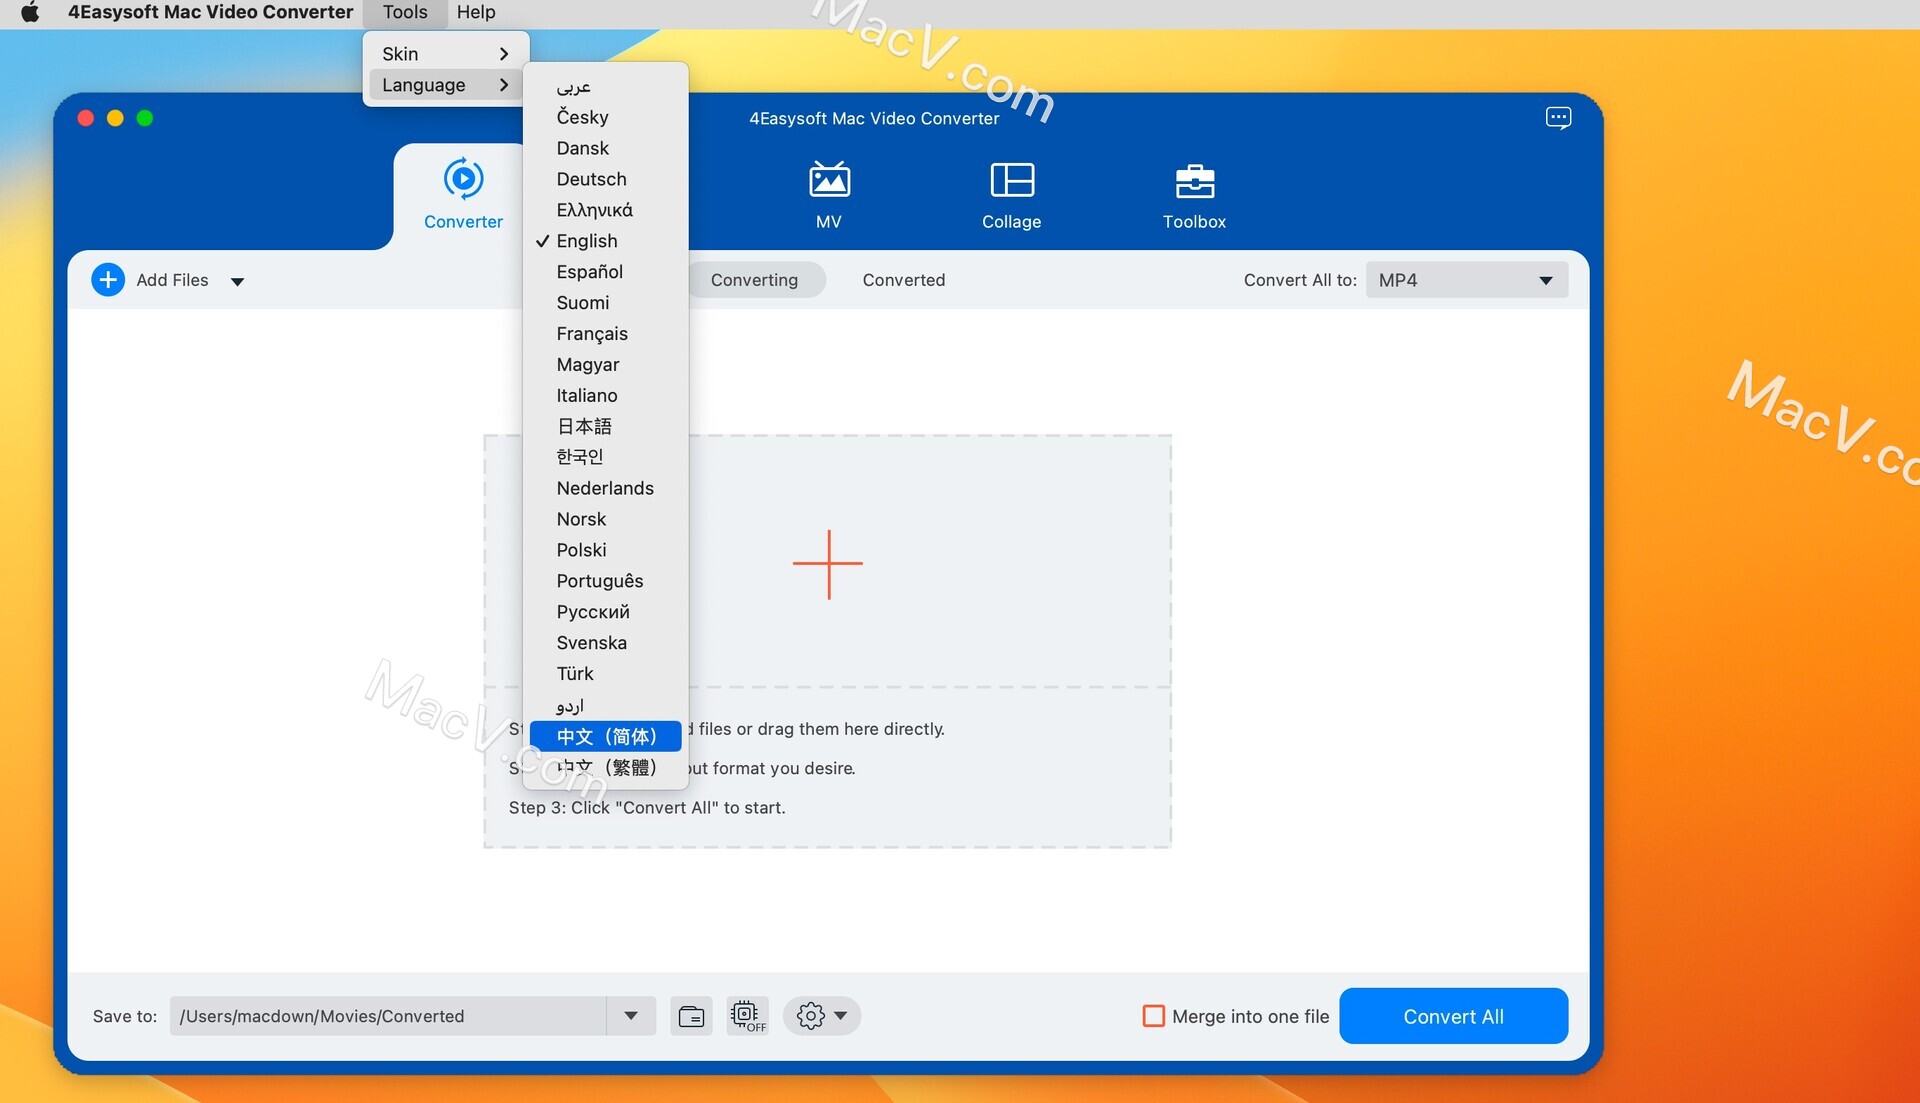Click the Add Files plus icon
The width and height of the screenshot is (1920, 1103).
coord(108,280)
